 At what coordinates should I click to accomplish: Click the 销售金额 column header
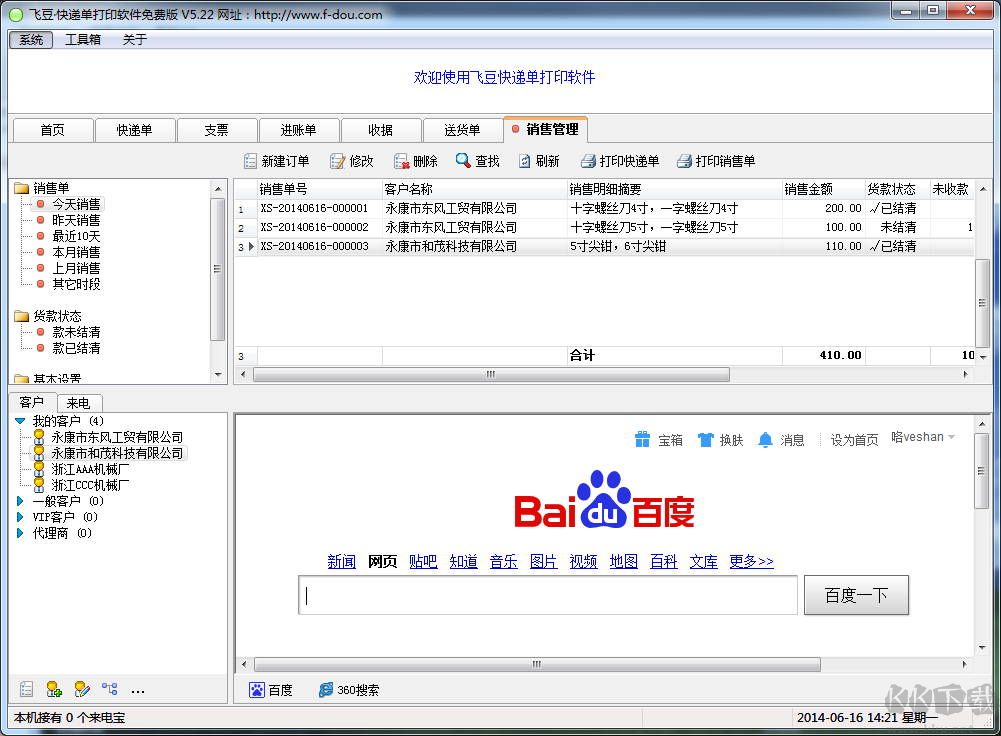824,189
